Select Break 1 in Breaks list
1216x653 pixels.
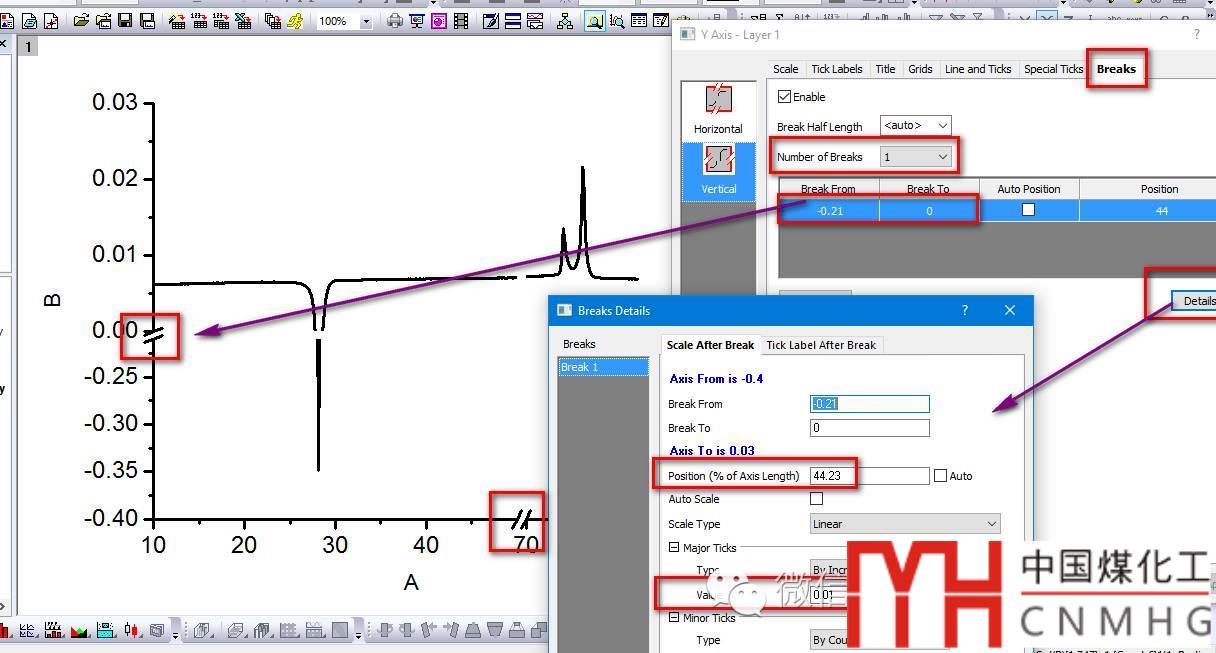[x=602, y=367]
